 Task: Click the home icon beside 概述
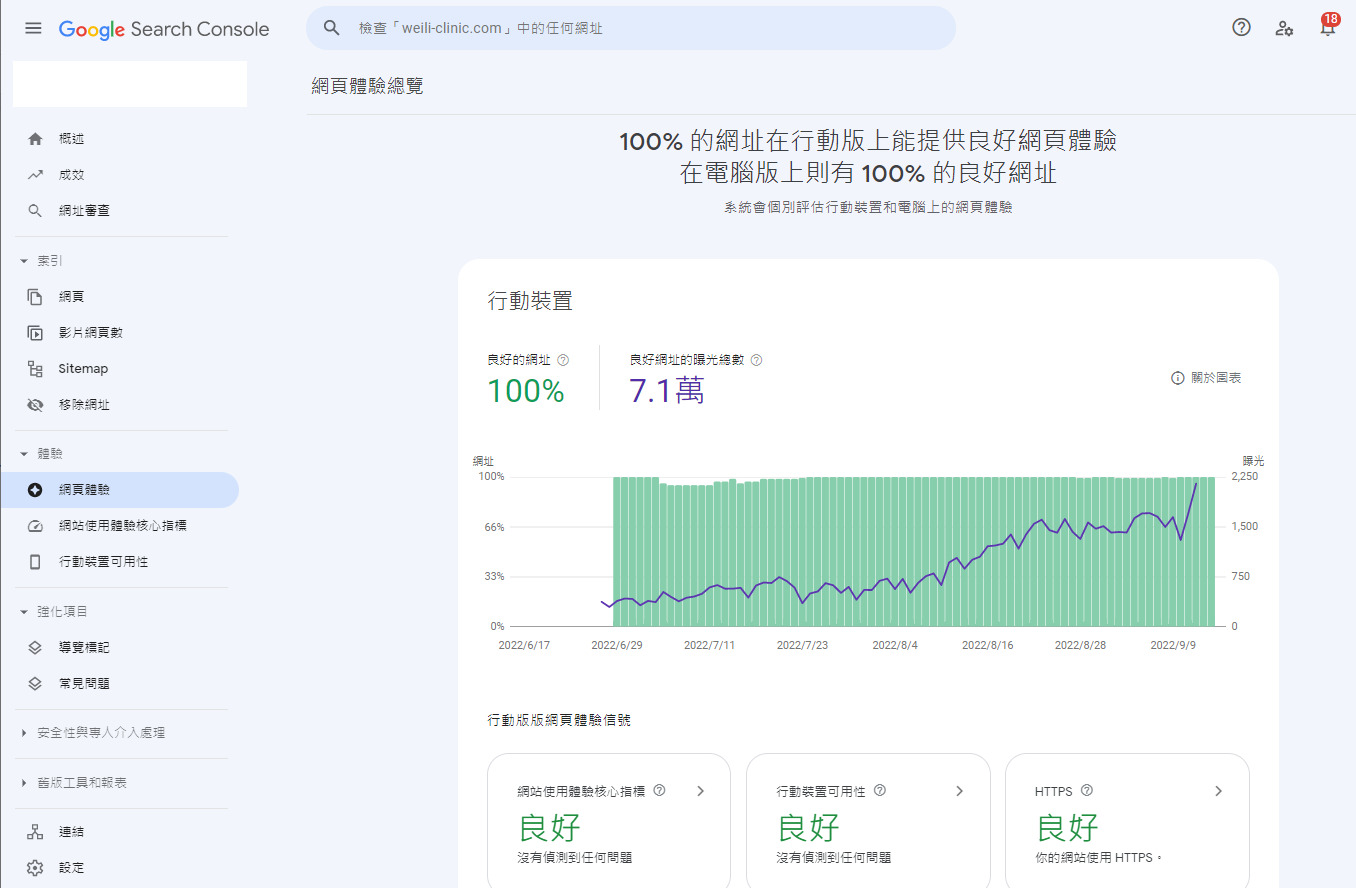point(36,139)
